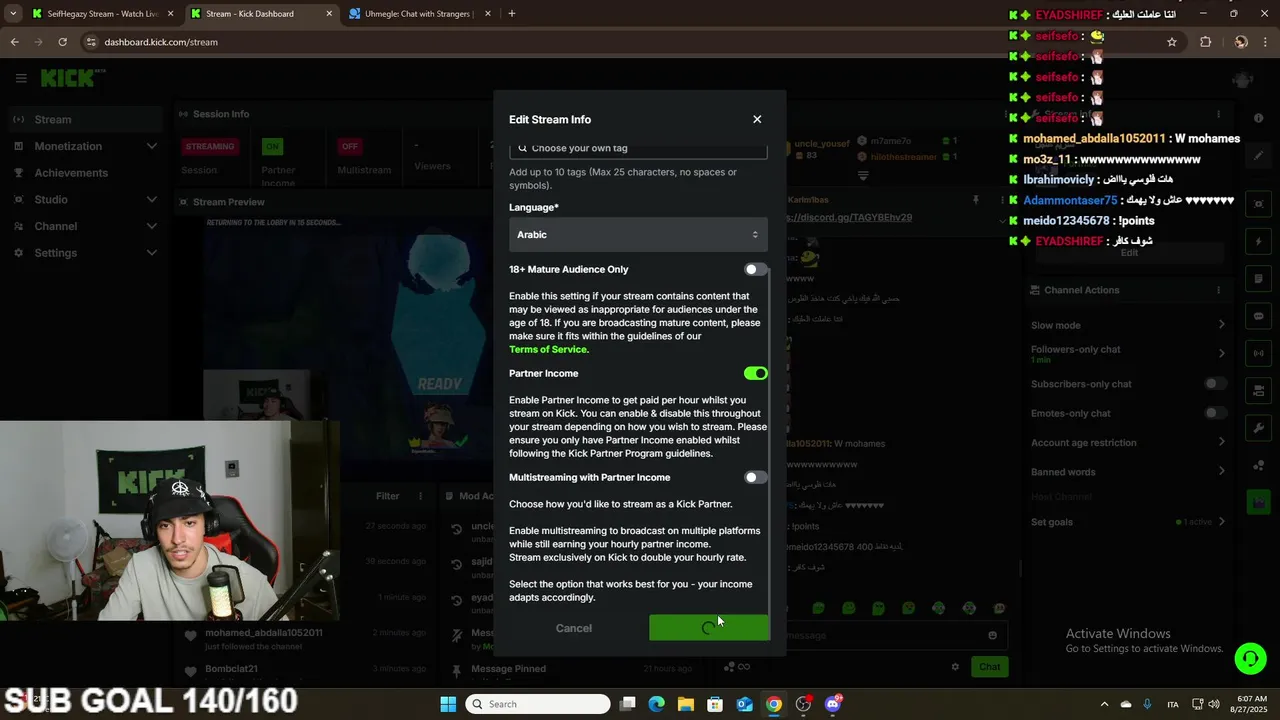Open a new browser tab
This screenshot has width=1280, height=720.
tap(512, 14)
